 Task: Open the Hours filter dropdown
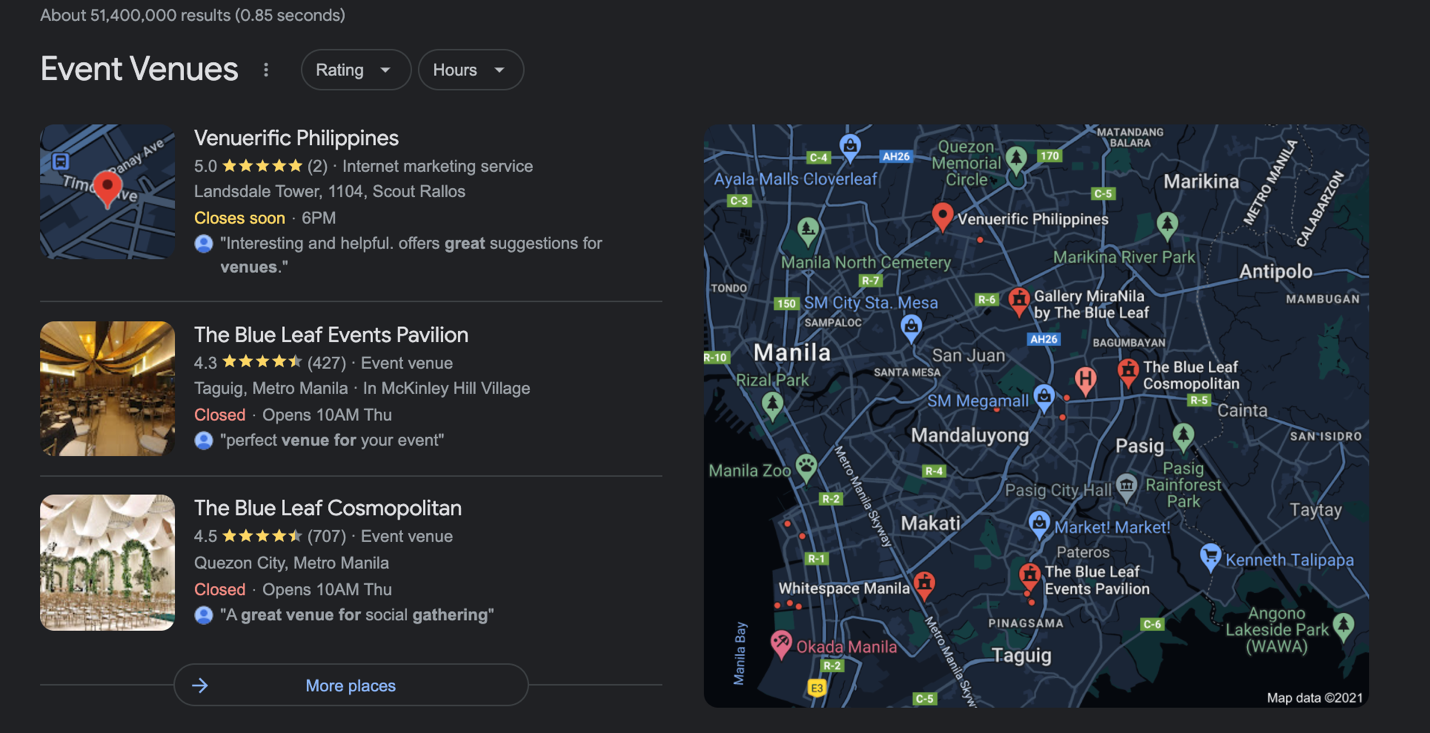pyautogui.click(x=470, y=70)
